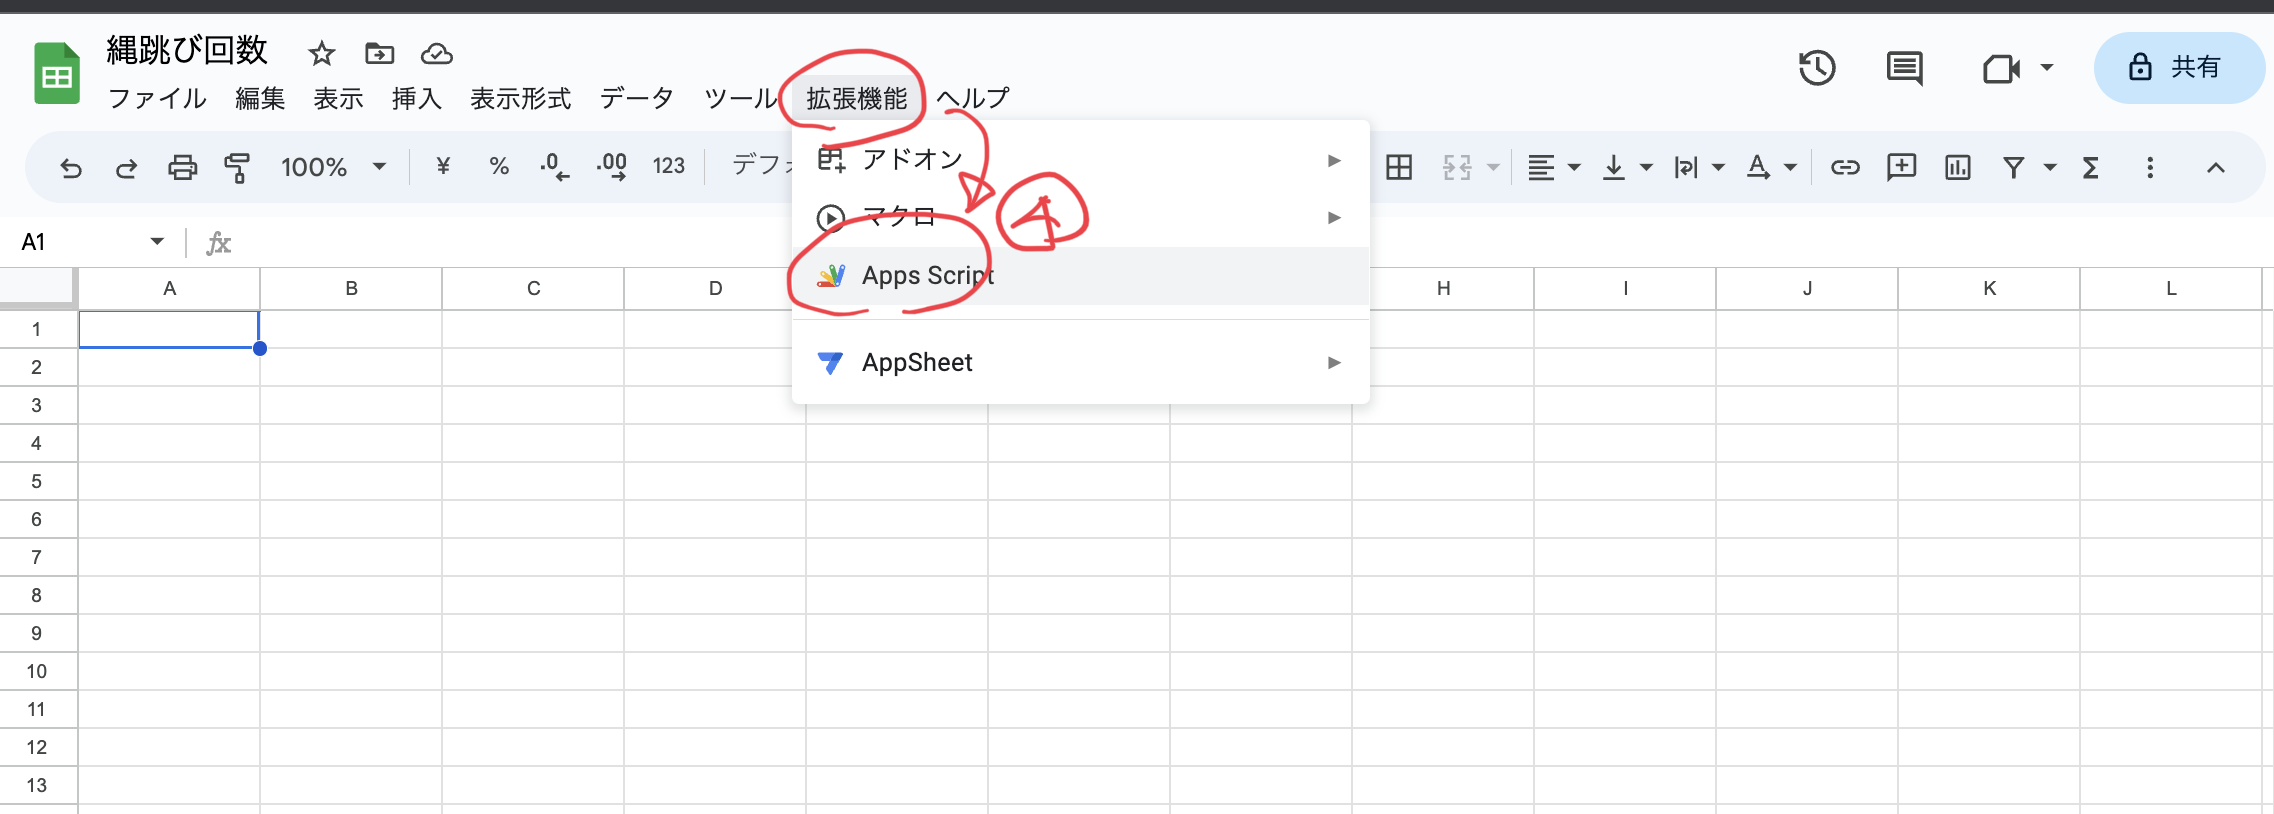Insert a chart using toolbar icon
This screenshot has width=2274, height=814.
coord(1957,167)
